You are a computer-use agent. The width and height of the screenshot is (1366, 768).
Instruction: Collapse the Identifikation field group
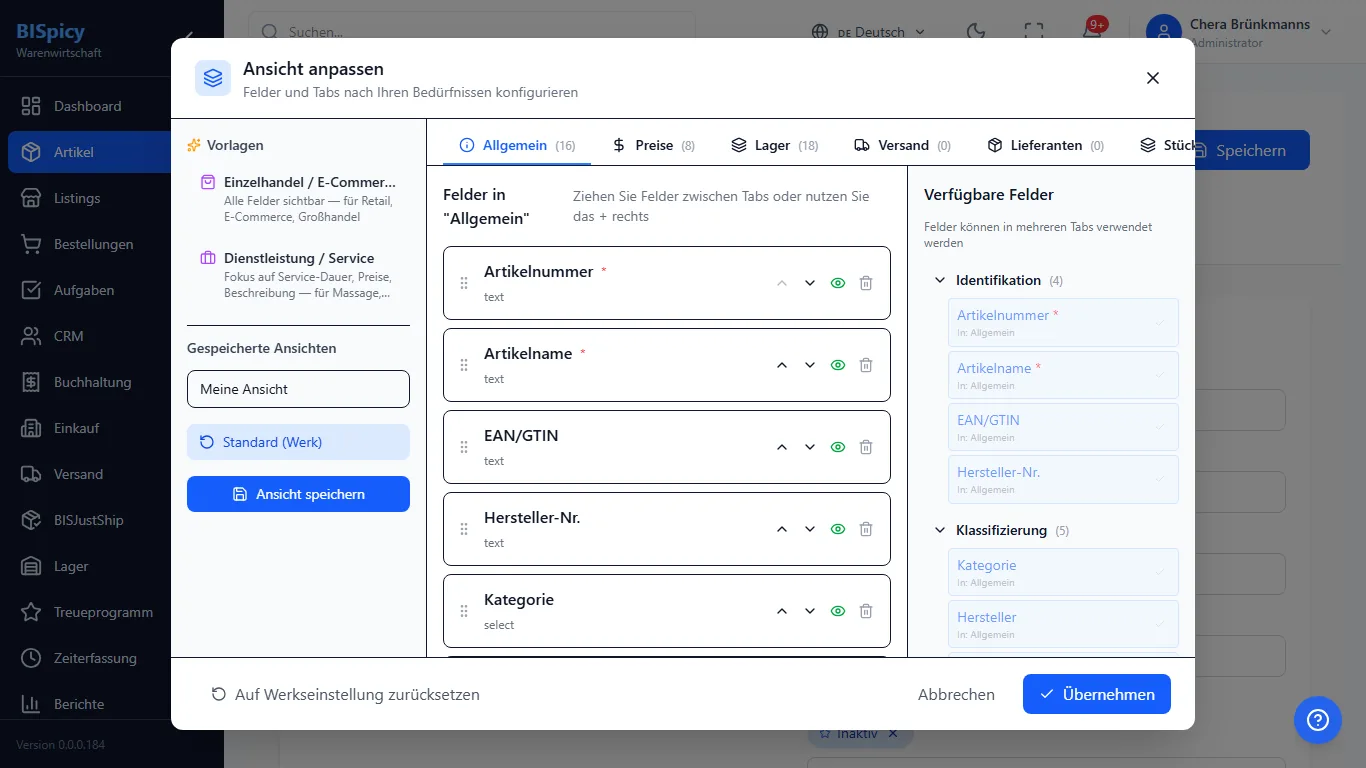(939, 280)
